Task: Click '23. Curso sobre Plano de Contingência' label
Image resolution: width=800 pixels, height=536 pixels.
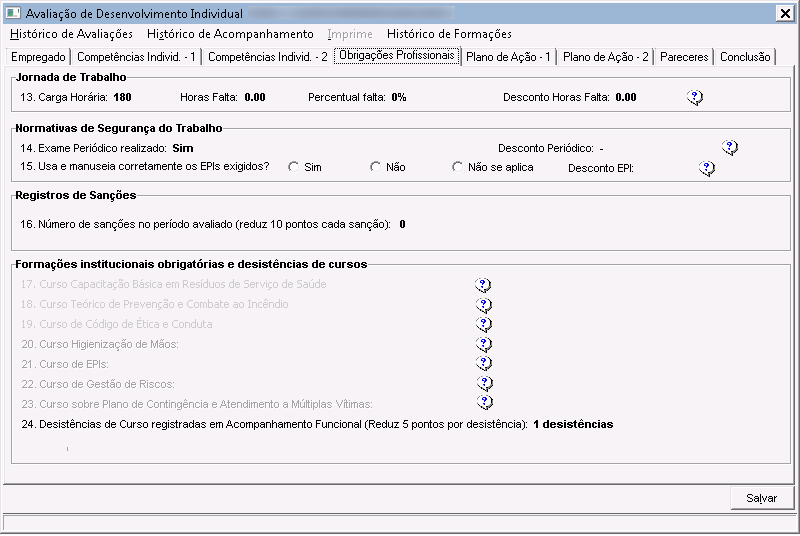Action: tap(197, 404)
